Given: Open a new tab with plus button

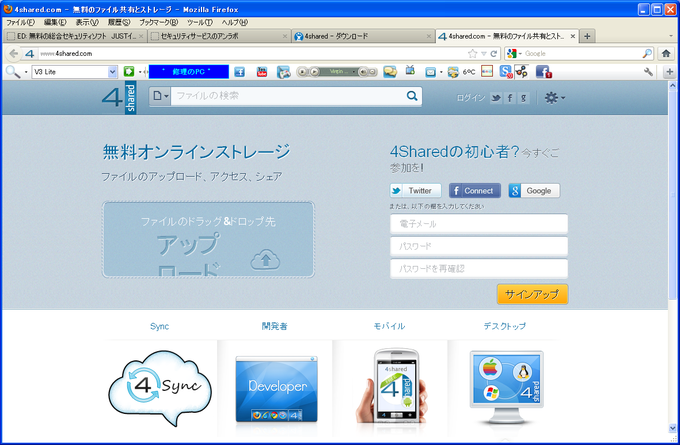Looking at the screenshot, I should [x=587, y=36].
